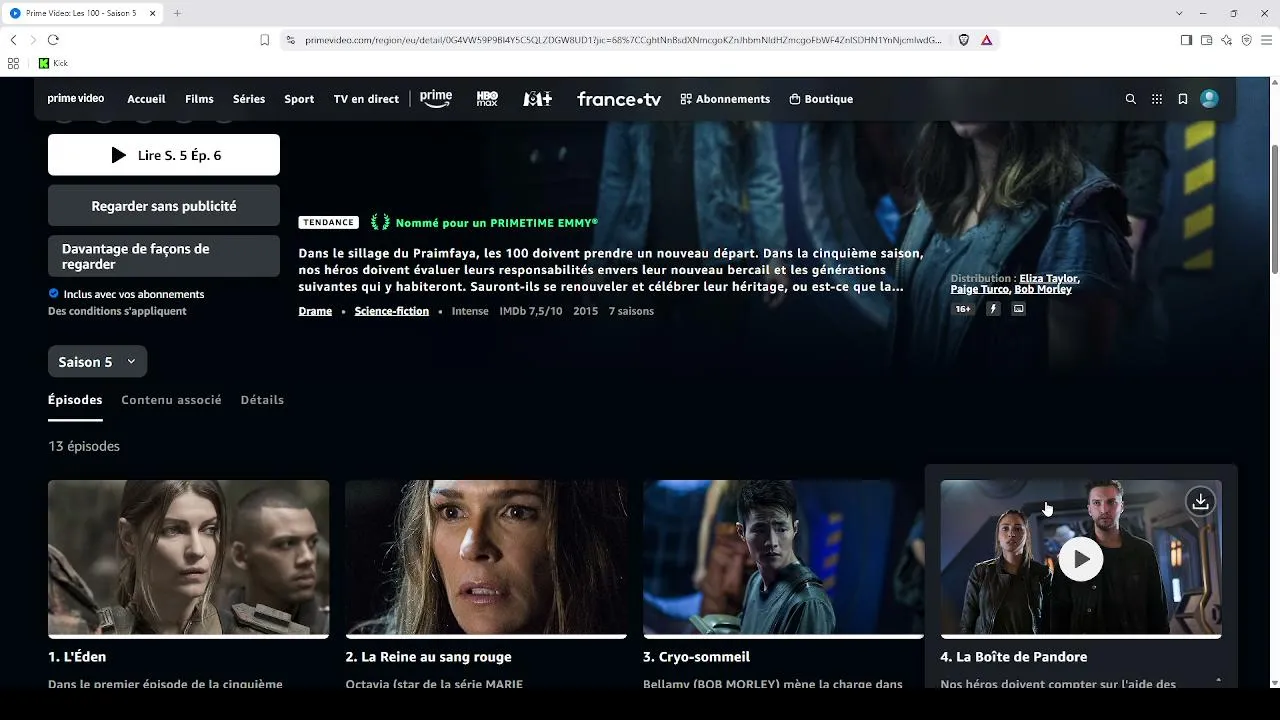Viewport: 1280px width, 720px height.
Task: Open the Boutique menu
Action: (x=821, y=99)
